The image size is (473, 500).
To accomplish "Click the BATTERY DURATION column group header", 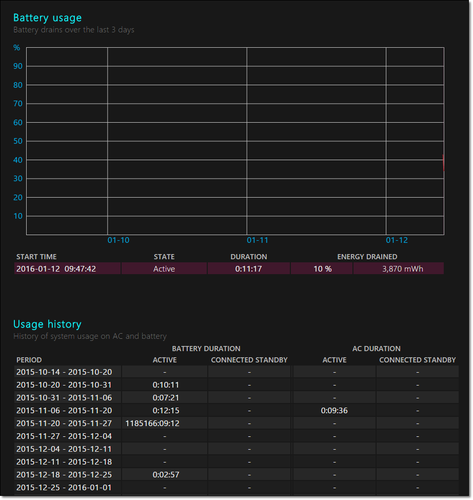I will tap(206, 349).
